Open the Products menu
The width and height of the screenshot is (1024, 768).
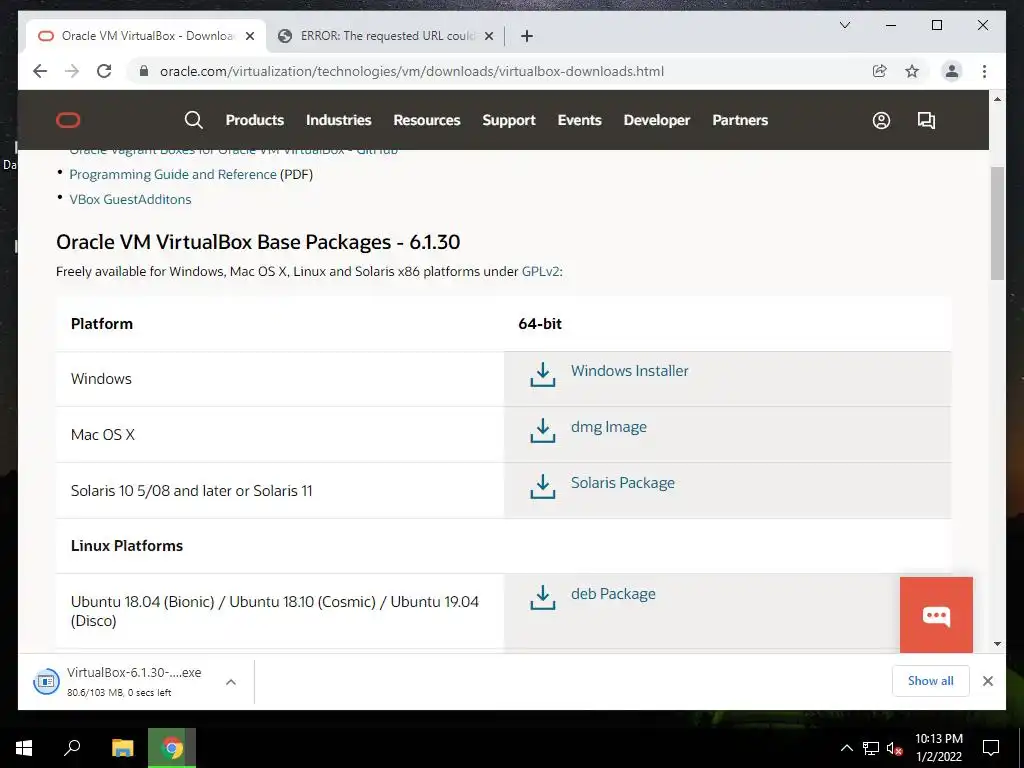(x=255, y=120)
